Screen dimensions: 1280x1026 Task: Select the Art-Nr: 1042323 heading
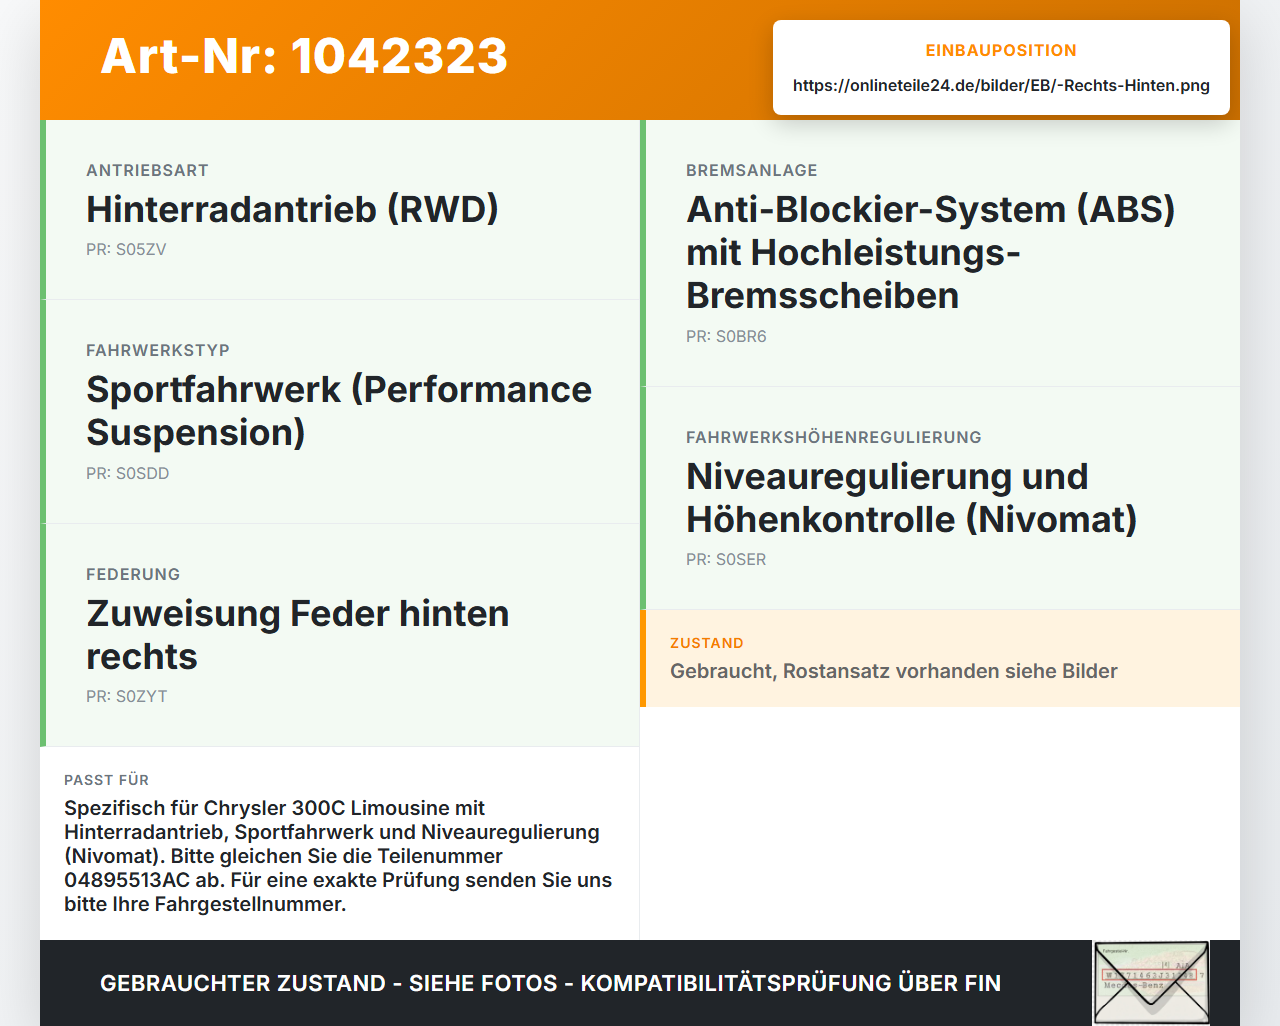(304, 56)
